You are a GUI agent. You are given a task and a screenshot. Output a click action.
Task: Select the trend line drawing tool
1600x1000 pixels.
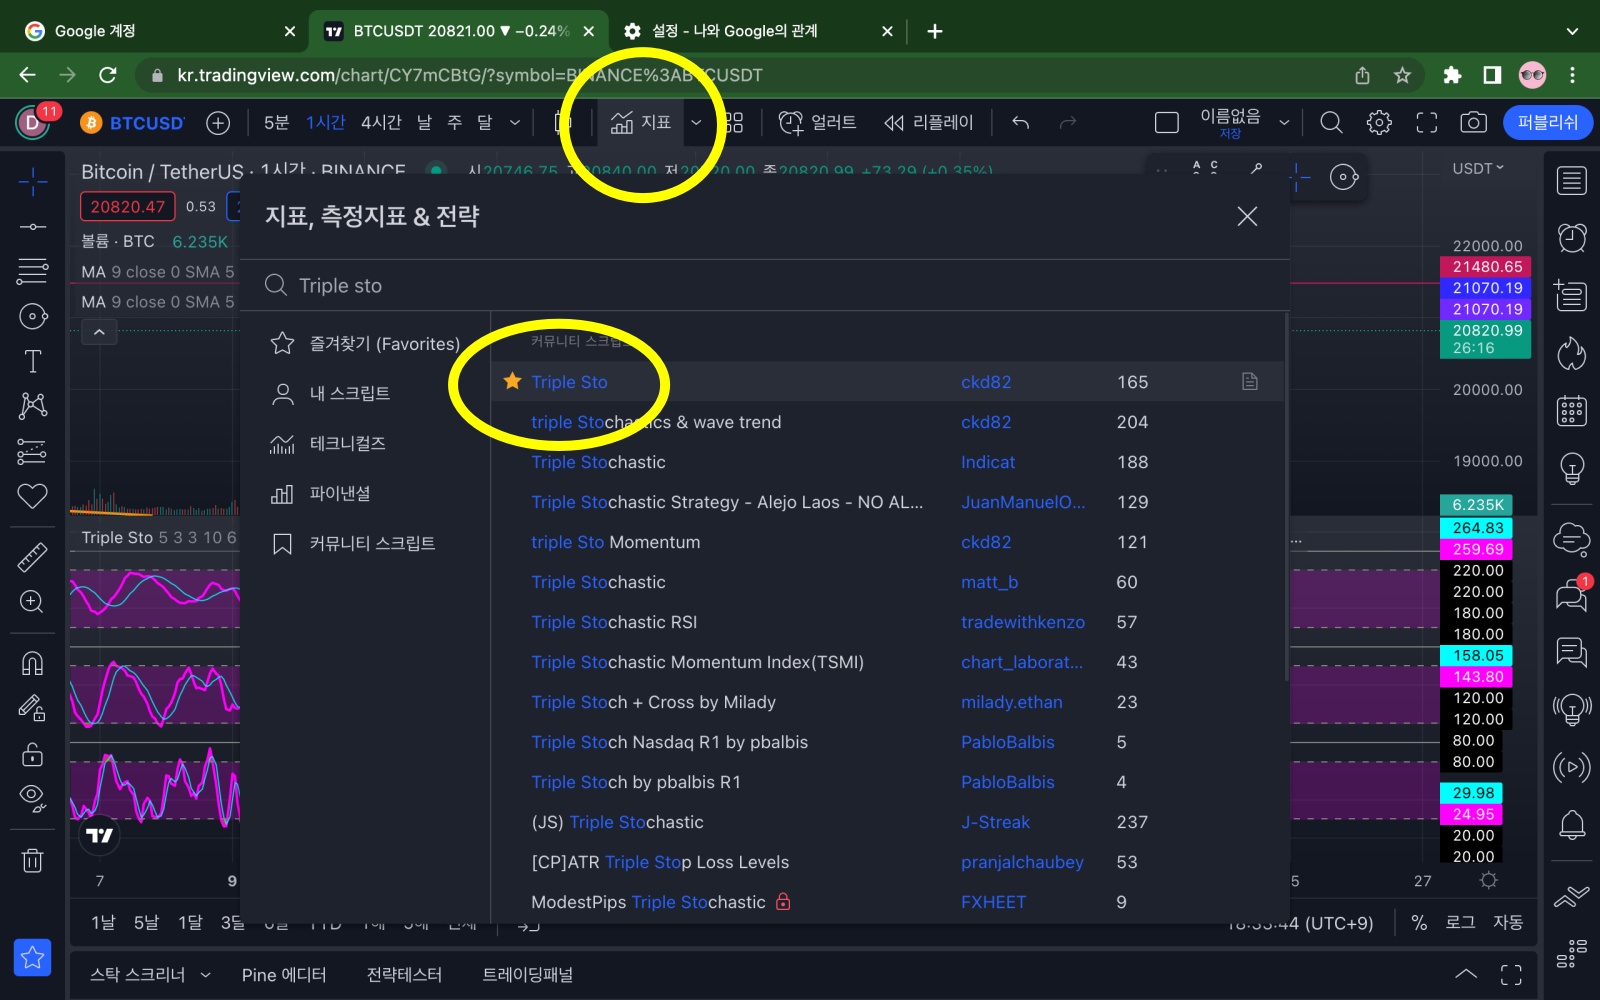click(32, 227)
